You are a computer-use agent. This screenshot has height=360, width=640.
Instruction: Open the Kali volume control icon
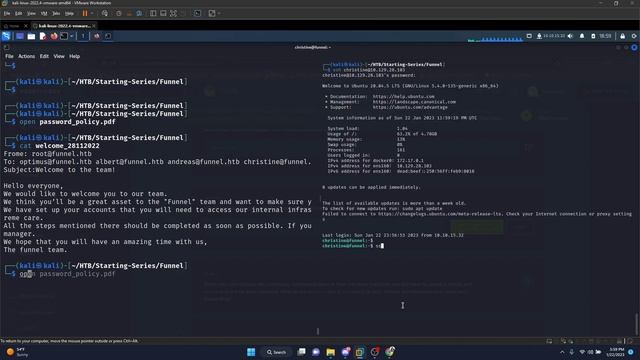[x=570, y=36]
